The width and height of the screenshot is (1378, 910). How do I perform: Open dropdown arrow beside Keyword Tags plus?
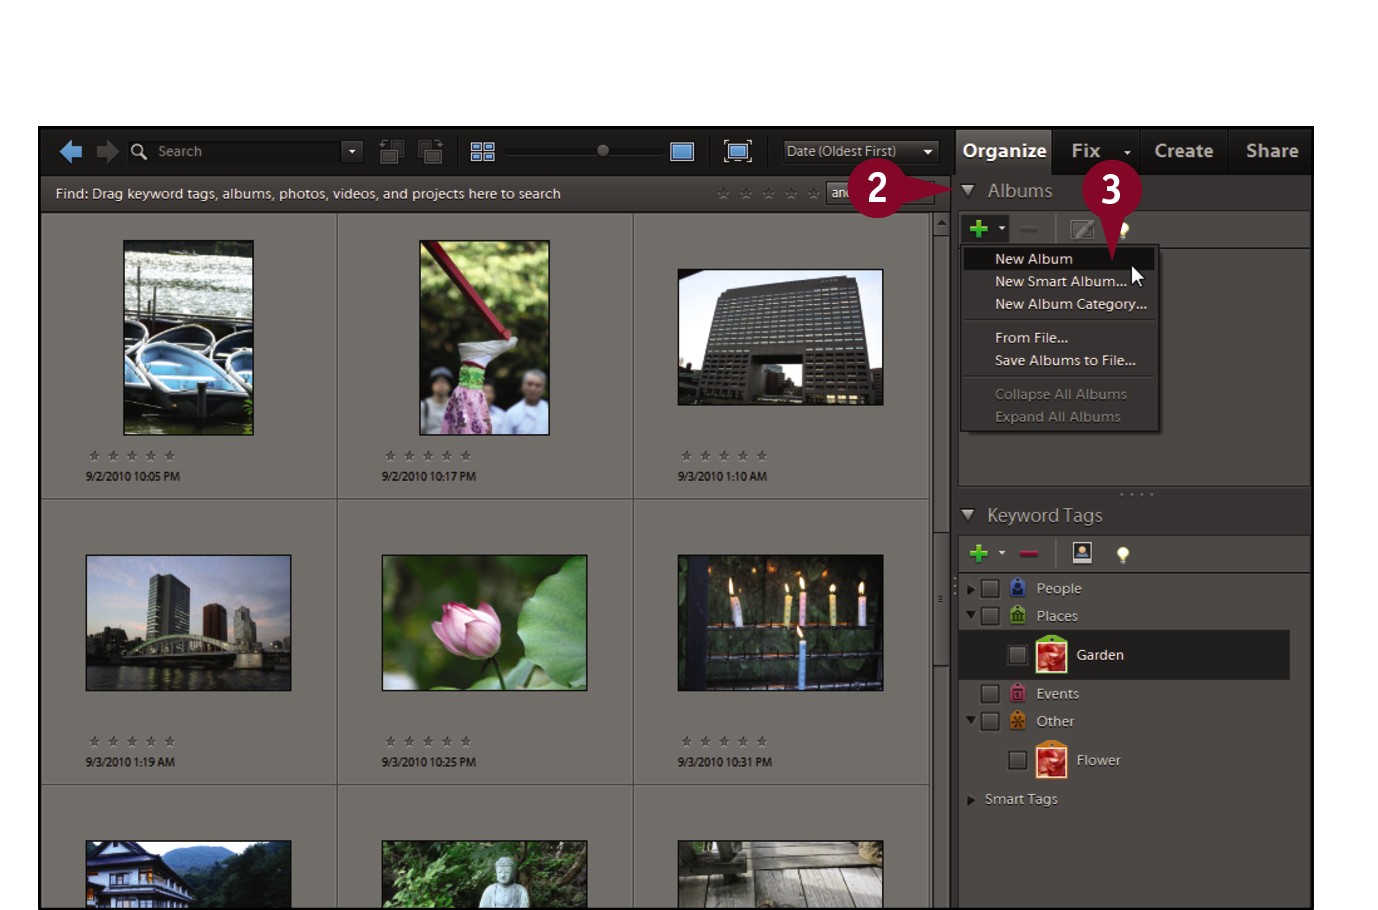coord(1001,553)
